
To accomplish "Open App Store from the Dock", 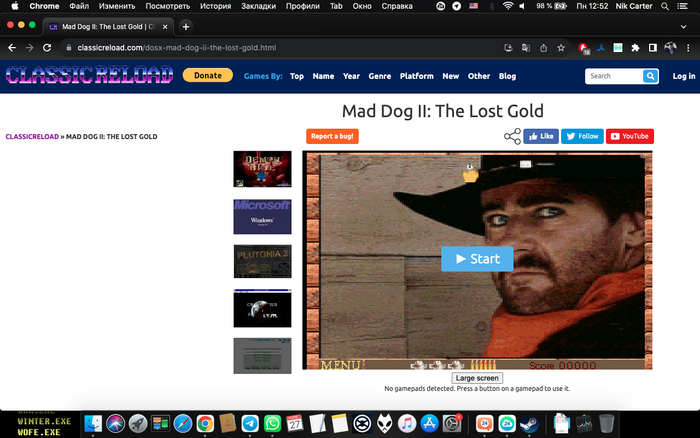I will (429, 423).
